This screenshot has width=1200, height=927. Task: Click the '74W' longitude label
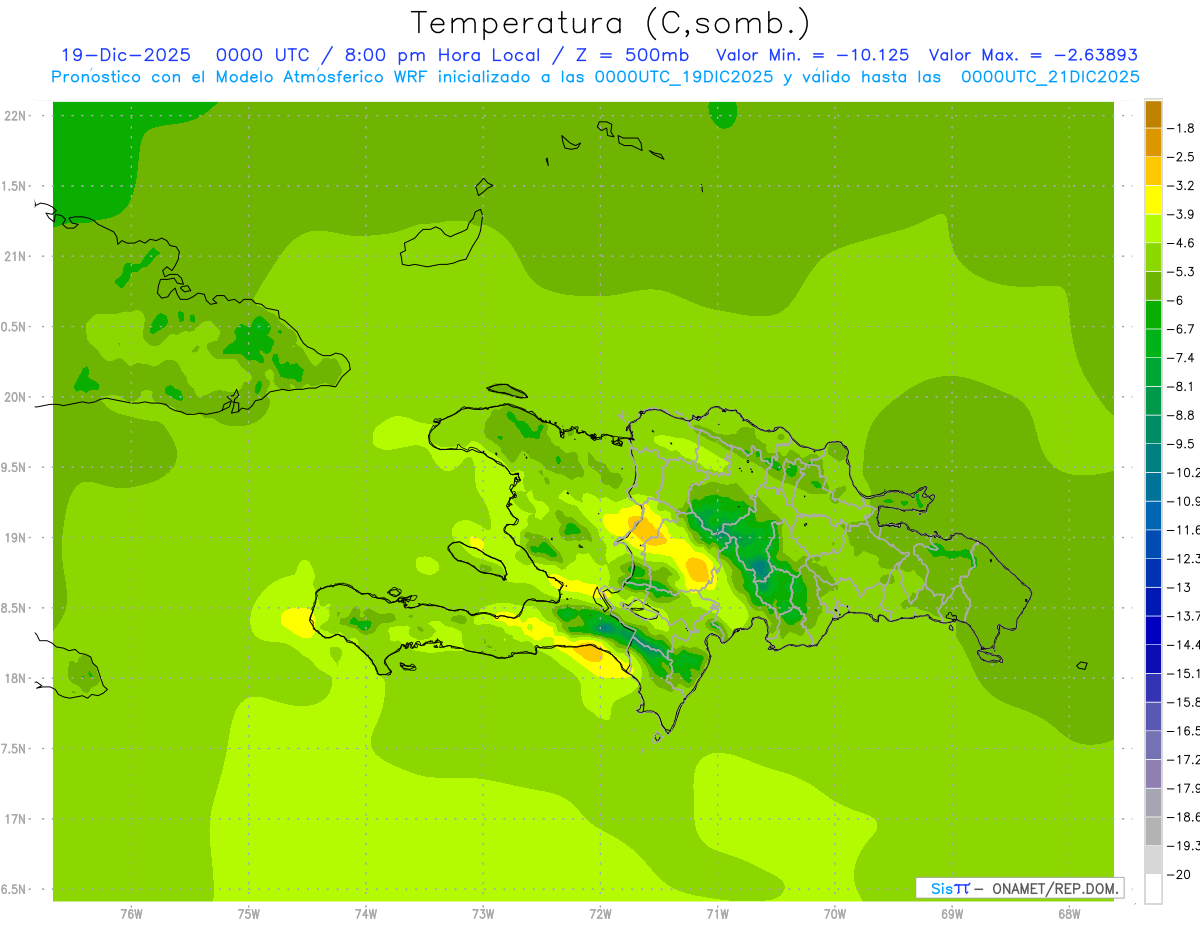pos(366,914)
